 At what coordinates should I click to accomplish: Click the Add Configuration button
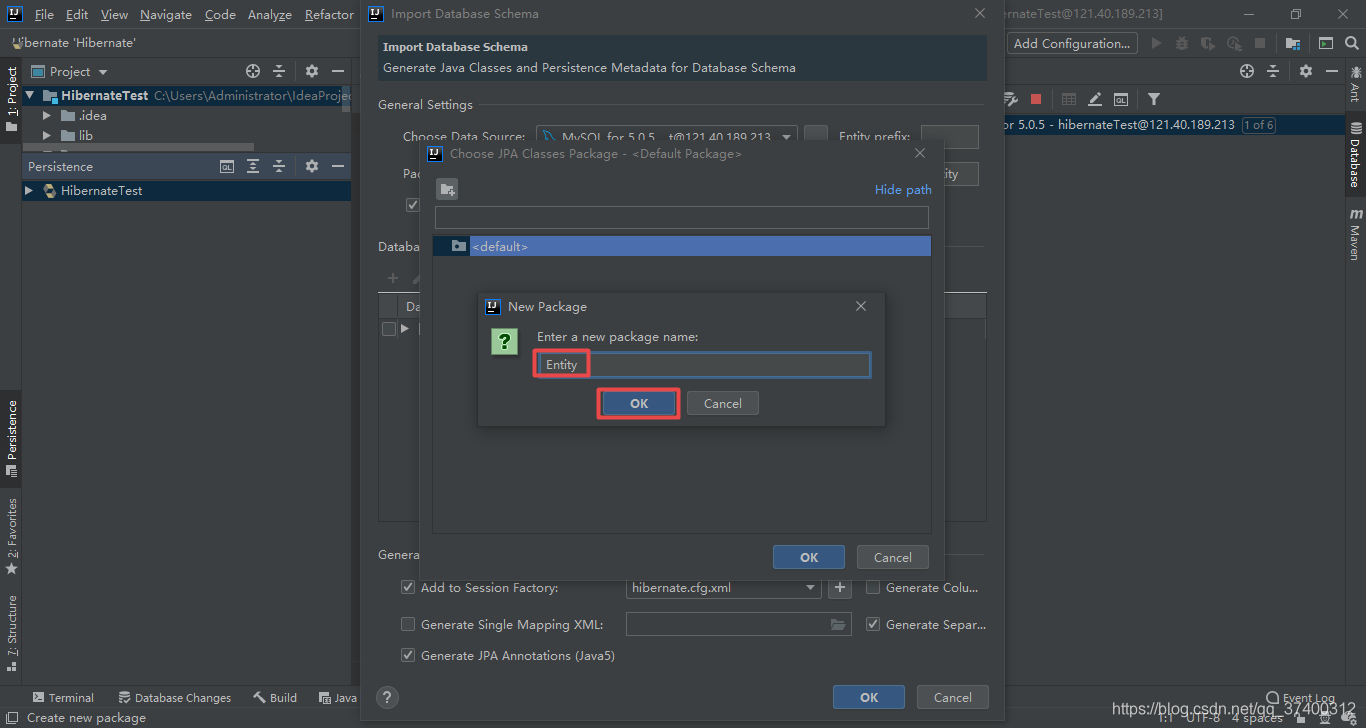pos(1071,43)
